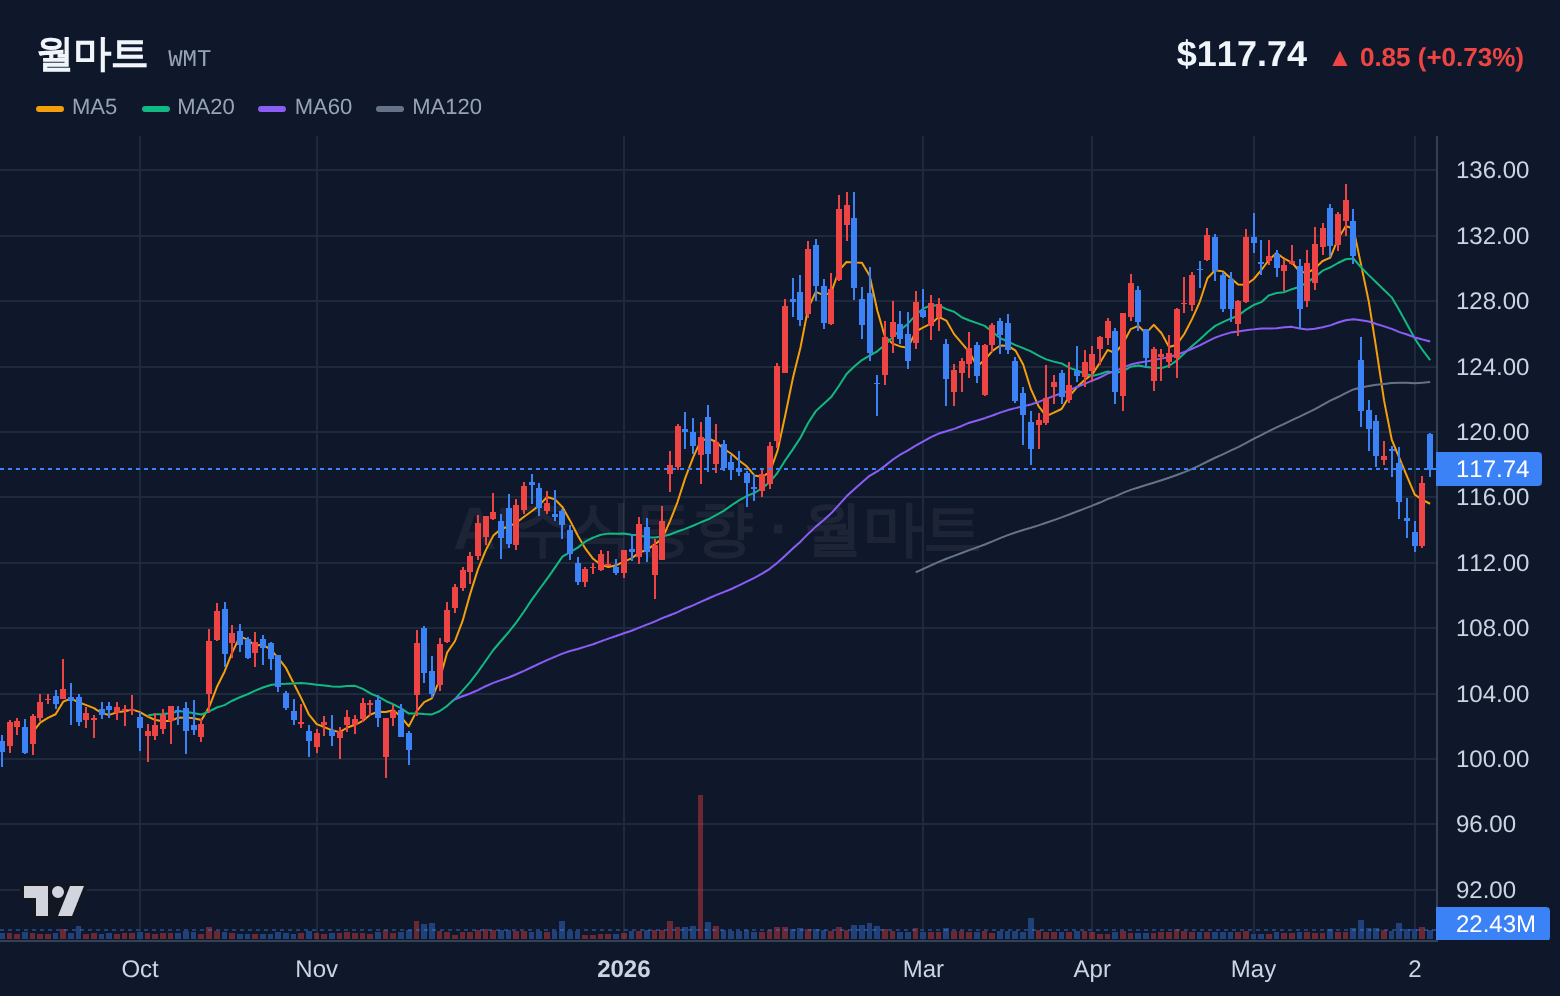
Task: Click the 116.00 price axis label
Action: (x=1492, y=497)
